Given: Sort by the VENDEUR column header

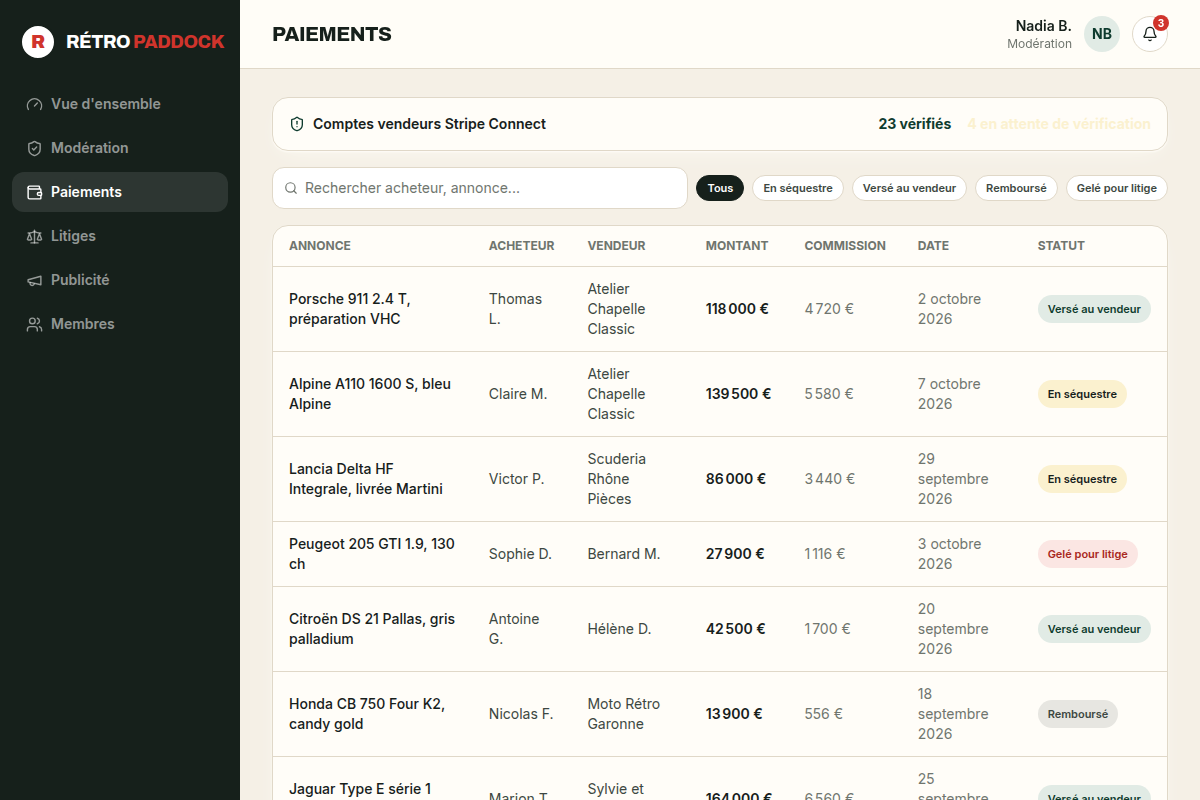Looking at the screenshot, I should pyautogui.click(x=616, y=246).
